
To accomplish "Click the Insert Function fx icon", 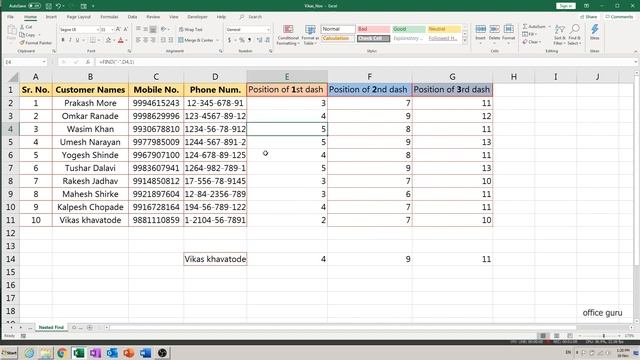I will (x=88, y=62).
